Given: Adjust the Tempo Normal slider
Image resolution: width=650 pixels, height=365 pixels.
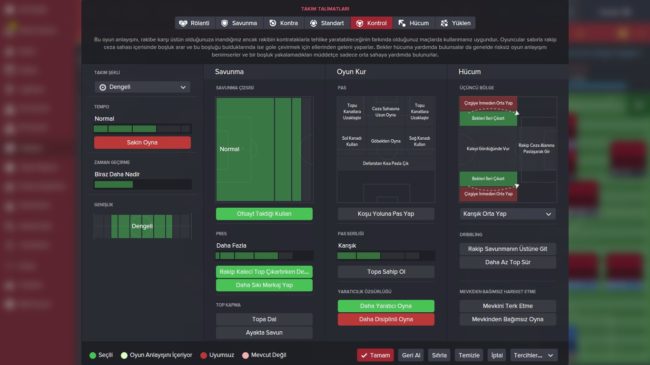Looking at the screenshot, I should (x=142, y=129).
